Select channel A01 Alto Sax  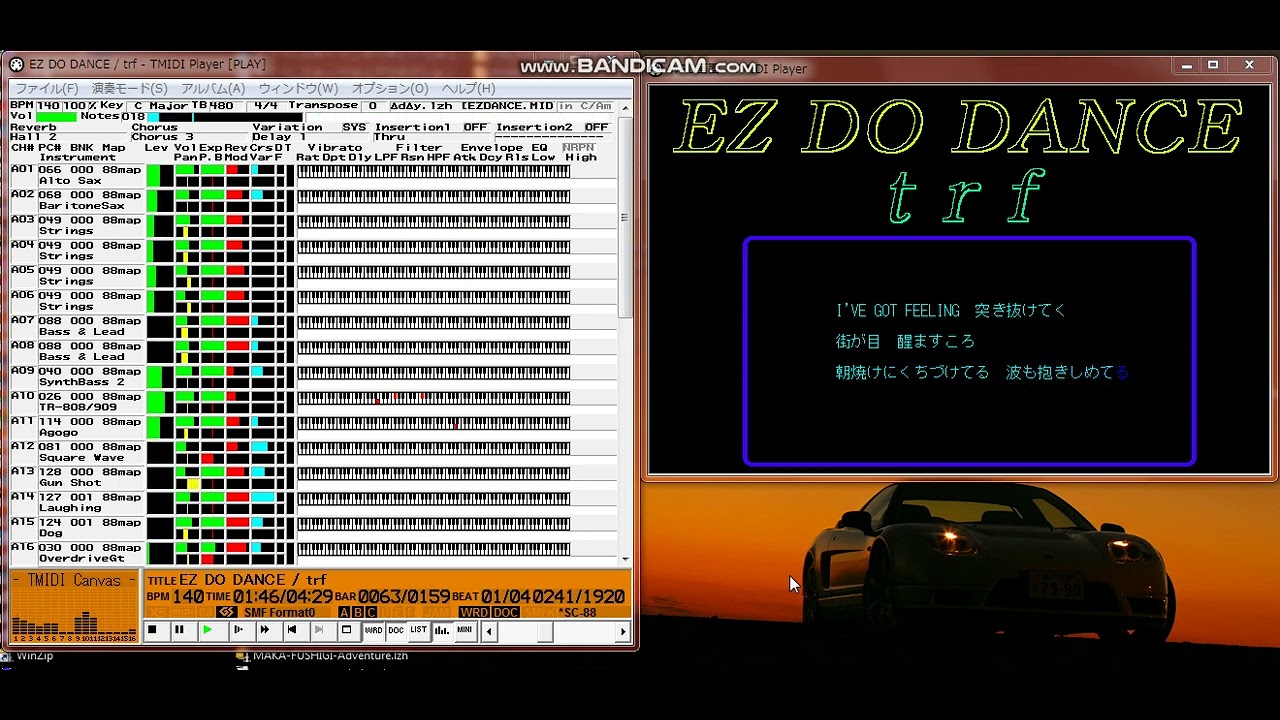click(x=77, y=175)
